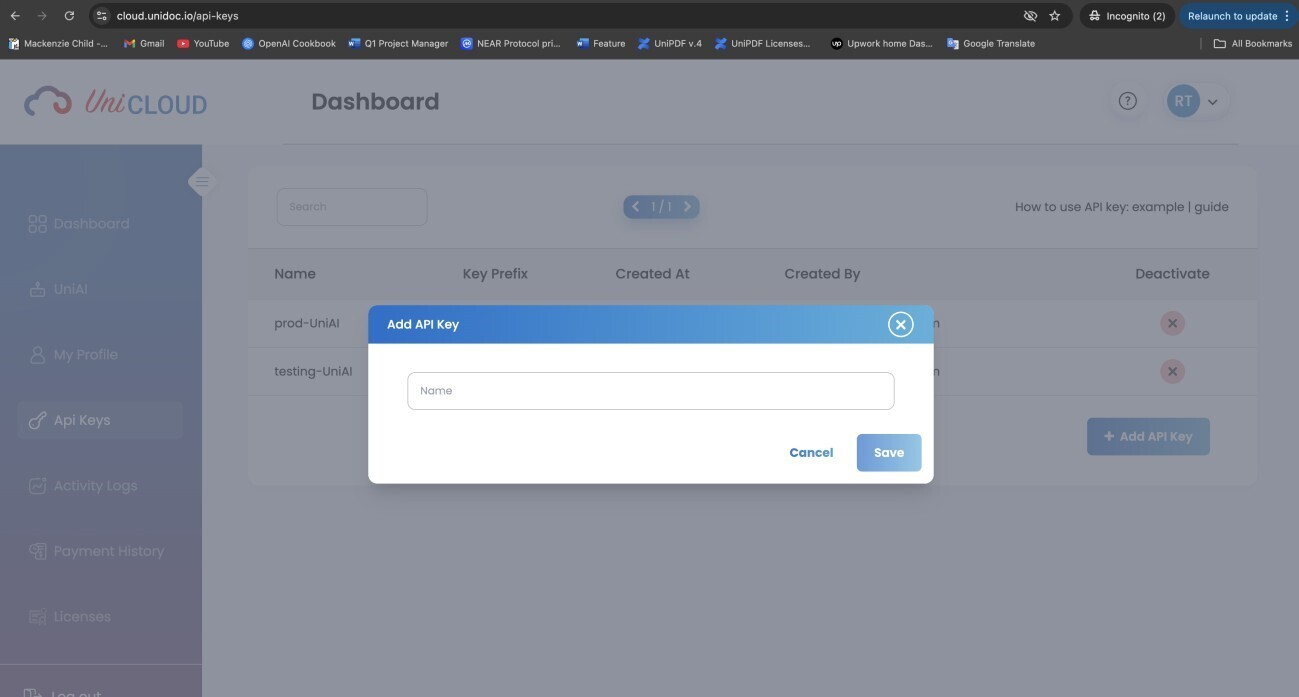Deactivate the prod-UniAI API key

coord(1171,322)
